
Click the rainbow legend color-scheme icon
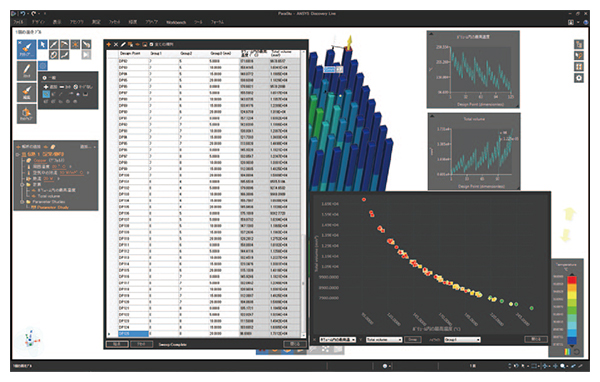click(x=568, y=351)
